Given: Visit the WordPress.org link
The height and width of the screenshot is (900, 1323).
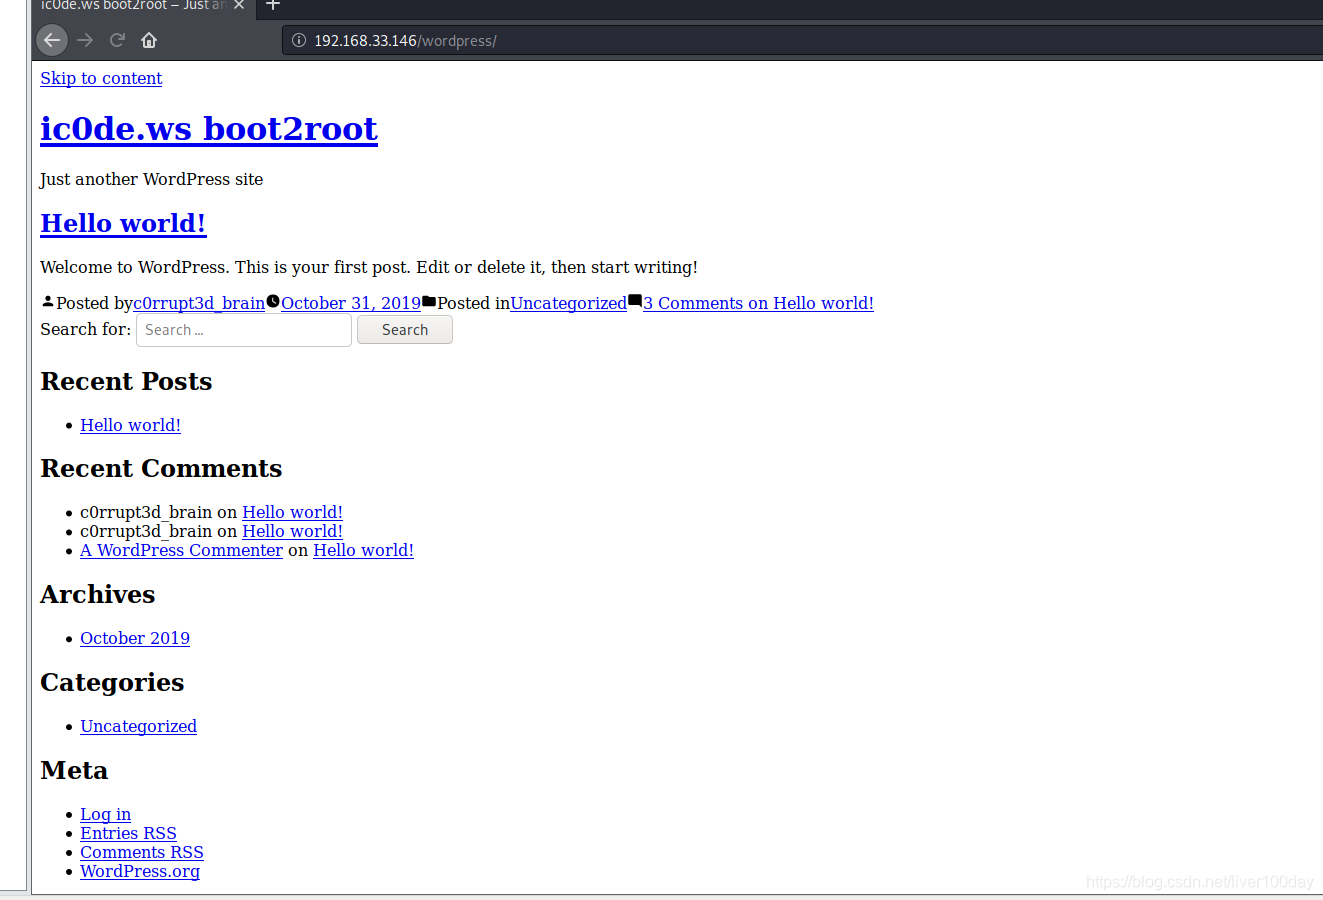Looking at the screenshot, I should [140, 871].
